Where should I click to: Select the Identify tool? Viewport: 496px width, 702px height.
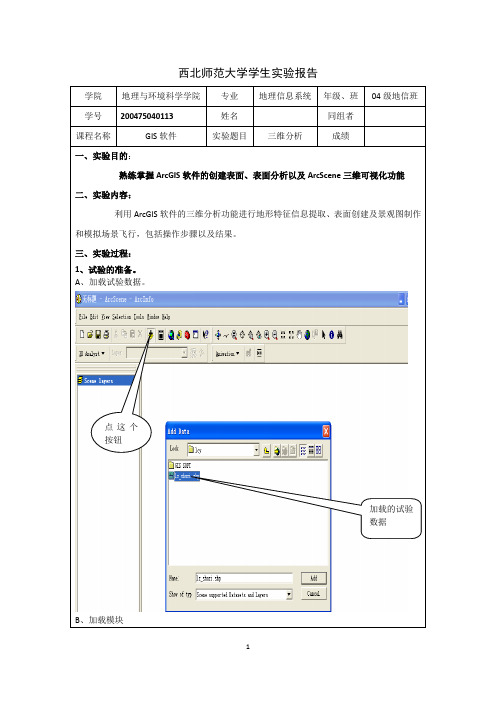pyautogui.click(x=331, y=334)
